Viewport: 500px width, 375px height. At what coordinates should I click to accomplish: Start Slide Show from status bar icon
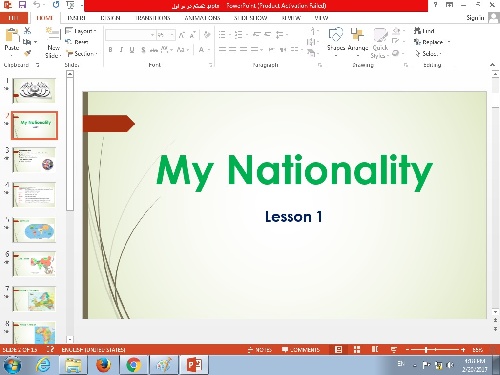394,349
